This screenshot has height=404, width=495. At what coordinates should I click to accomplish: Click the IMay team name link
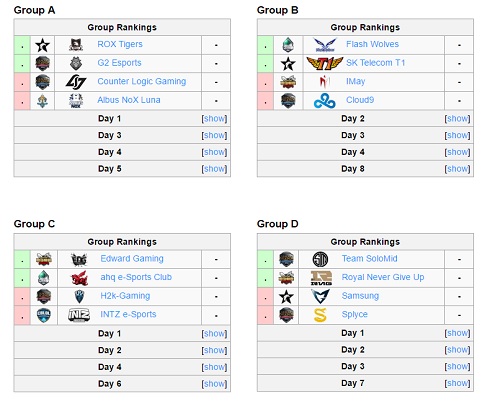pos(356,82)
